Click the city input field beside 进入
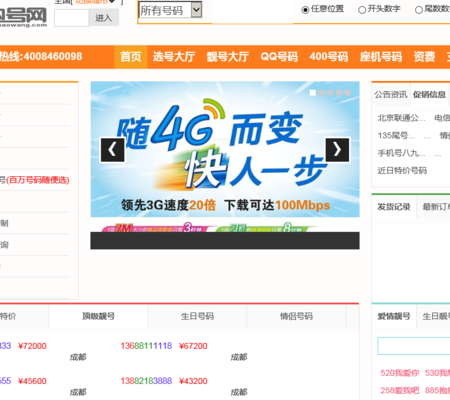The image size is (450, 400). pyautogui.click(x=72, y=18)
